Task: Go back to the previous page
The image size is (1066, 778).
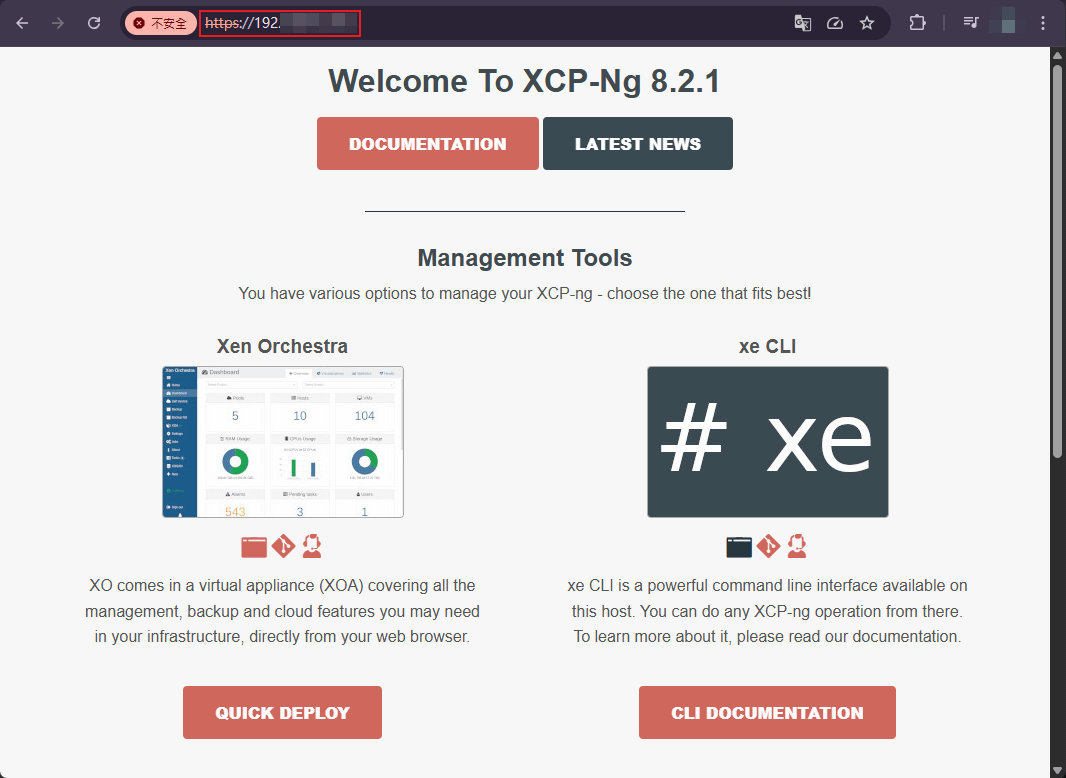Action: tap(22, 23)
